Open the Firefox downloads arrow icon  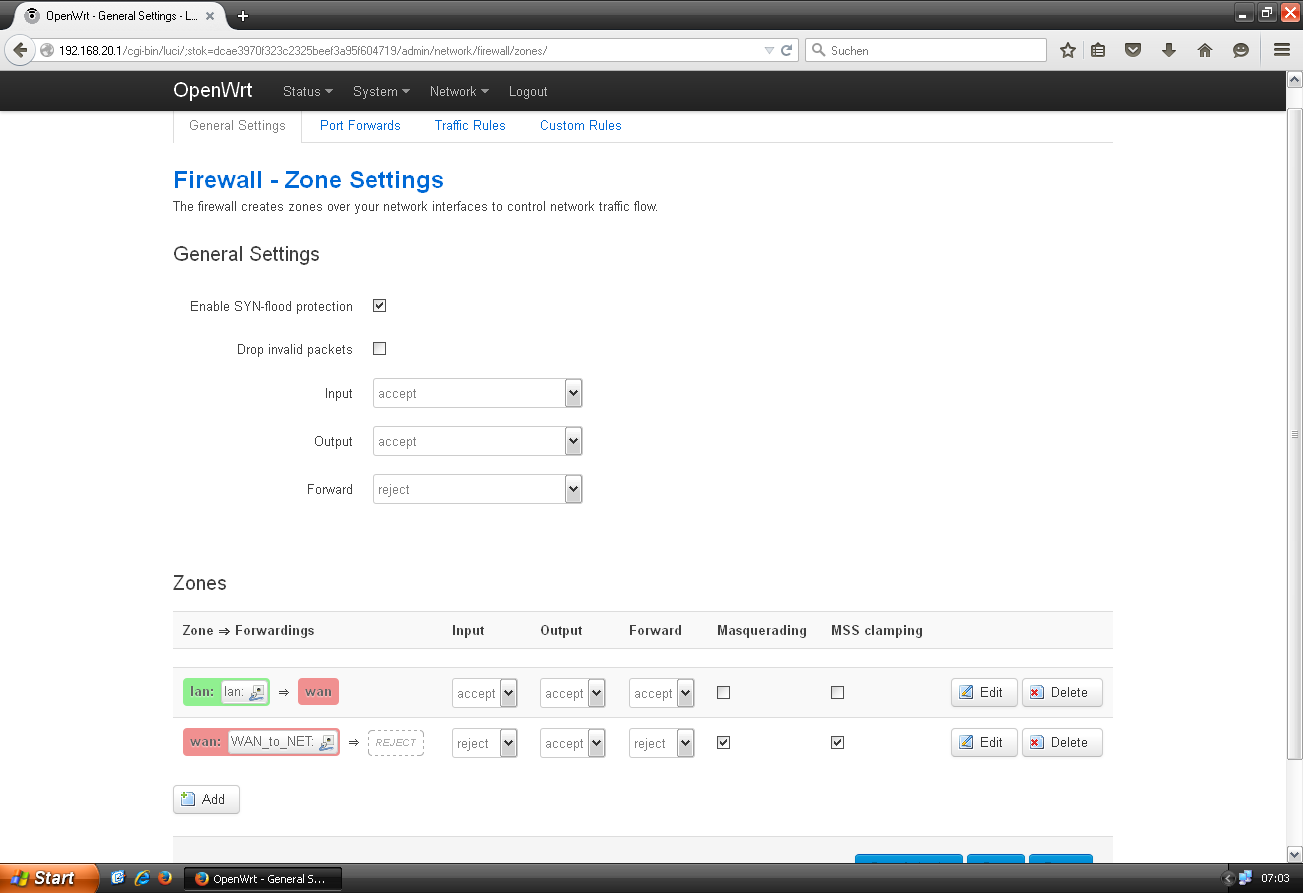pyautogui.click(x=1168, y=50)
